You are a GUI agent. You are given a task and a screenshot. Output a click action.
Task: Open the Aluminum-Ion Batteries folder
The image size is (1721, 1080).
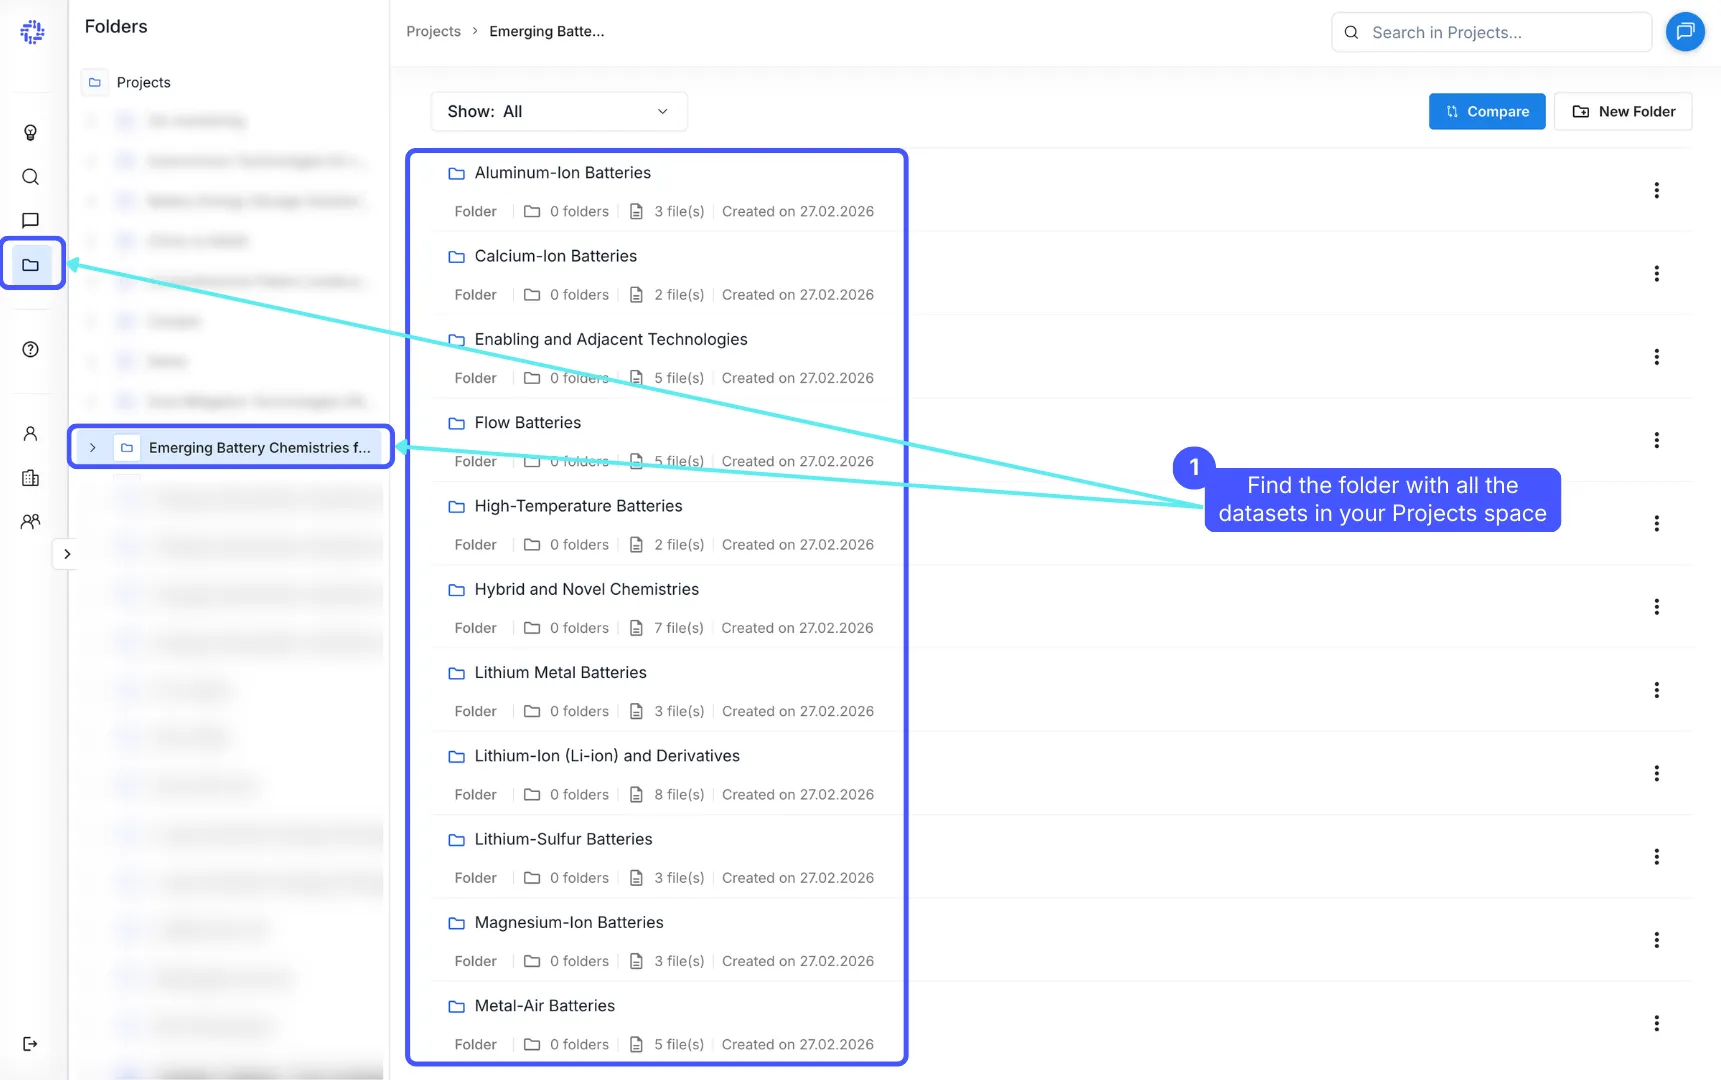pyautogui.click(x=562, y=173)
